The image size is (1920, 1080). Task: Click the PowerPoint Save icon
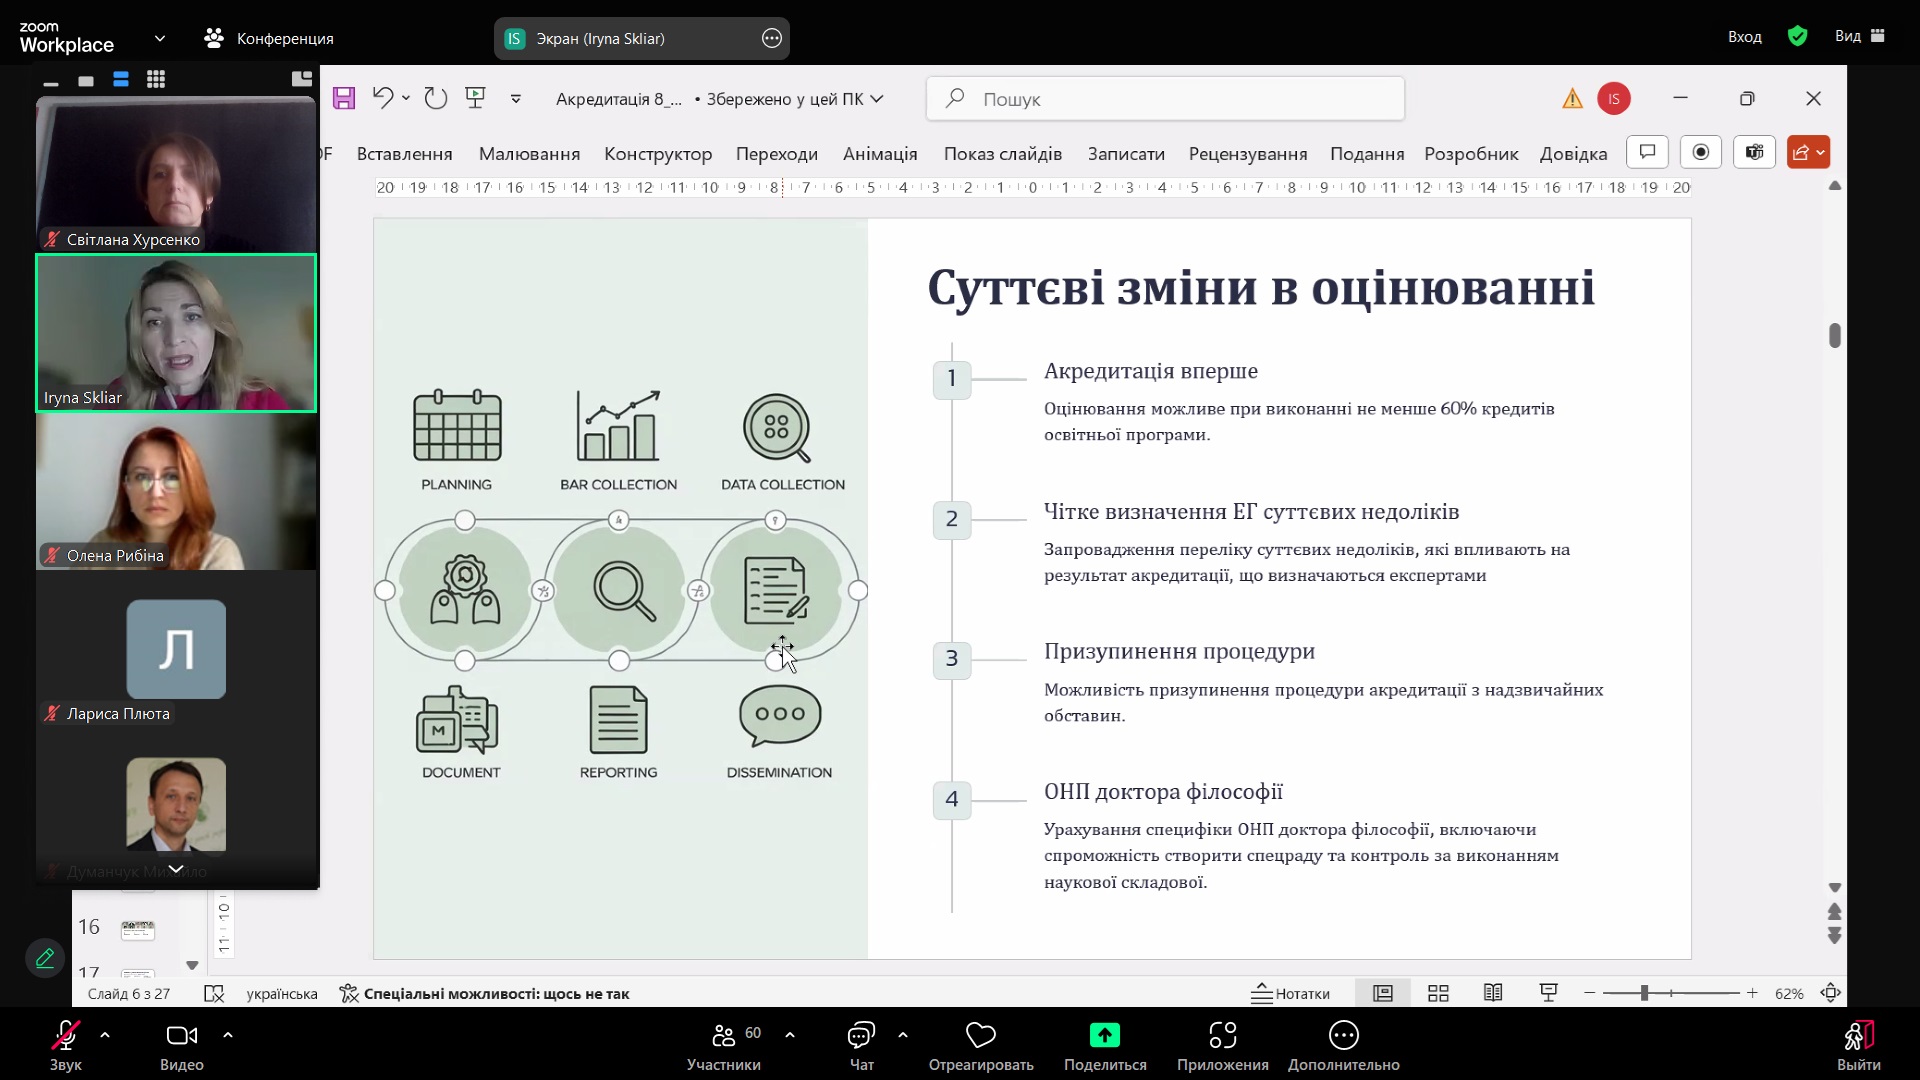pos(344,98)
